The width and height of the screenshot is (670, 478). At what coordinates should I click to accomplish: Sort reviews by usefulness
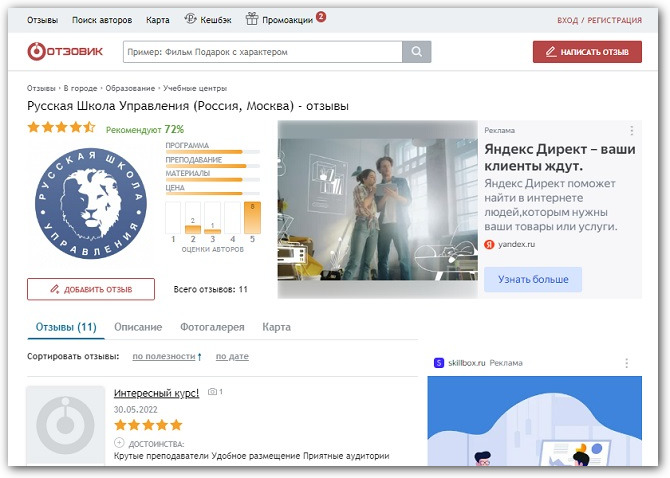[166, 357]
